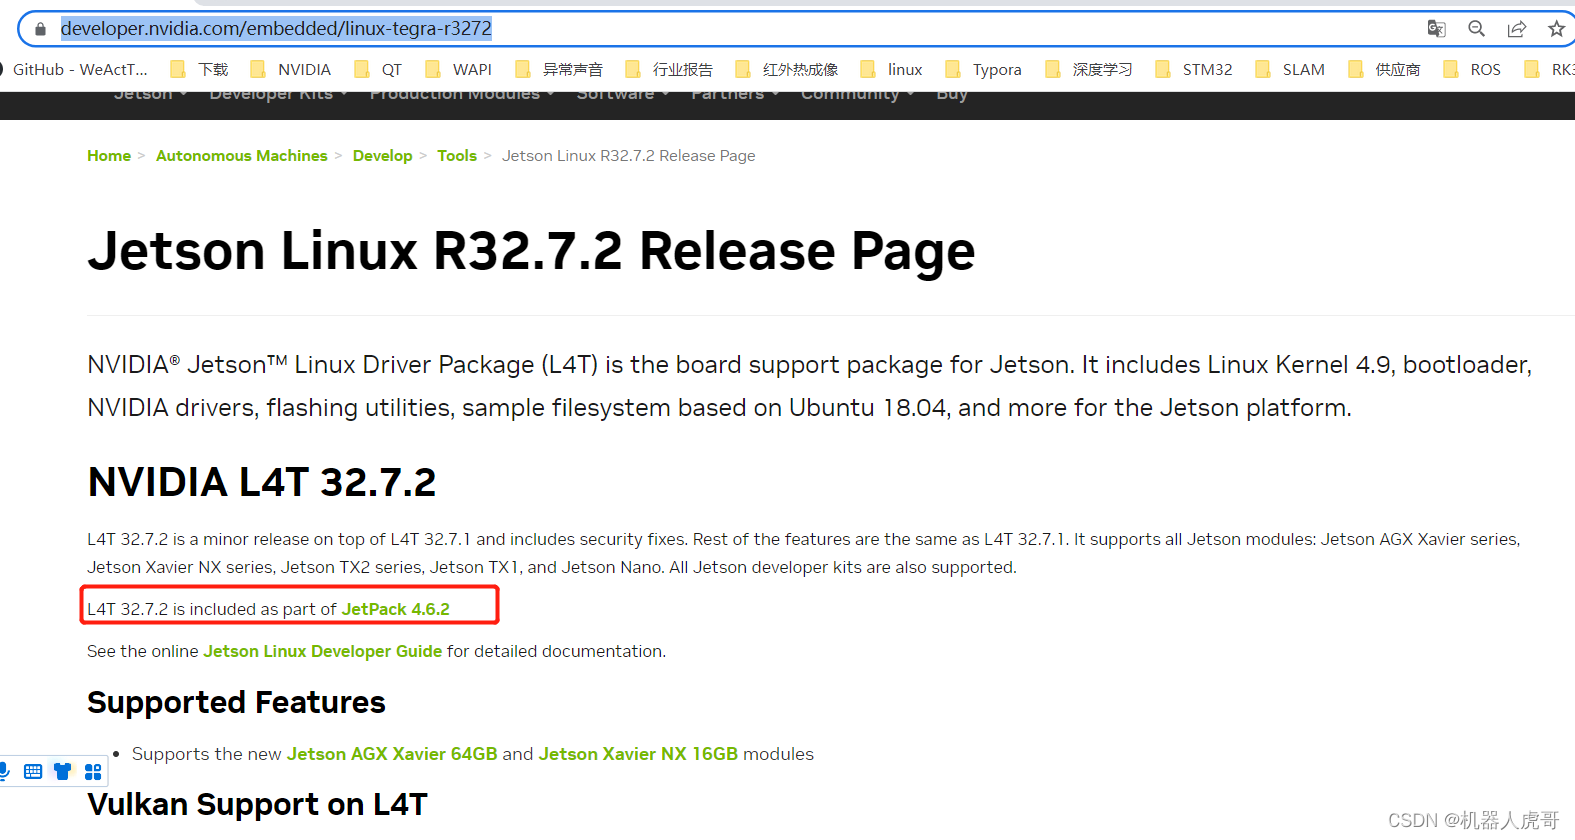1575x840 pixels.
Task: Click the 'NVIDIA L4T 32.7.2' heading
Action: 262,482
